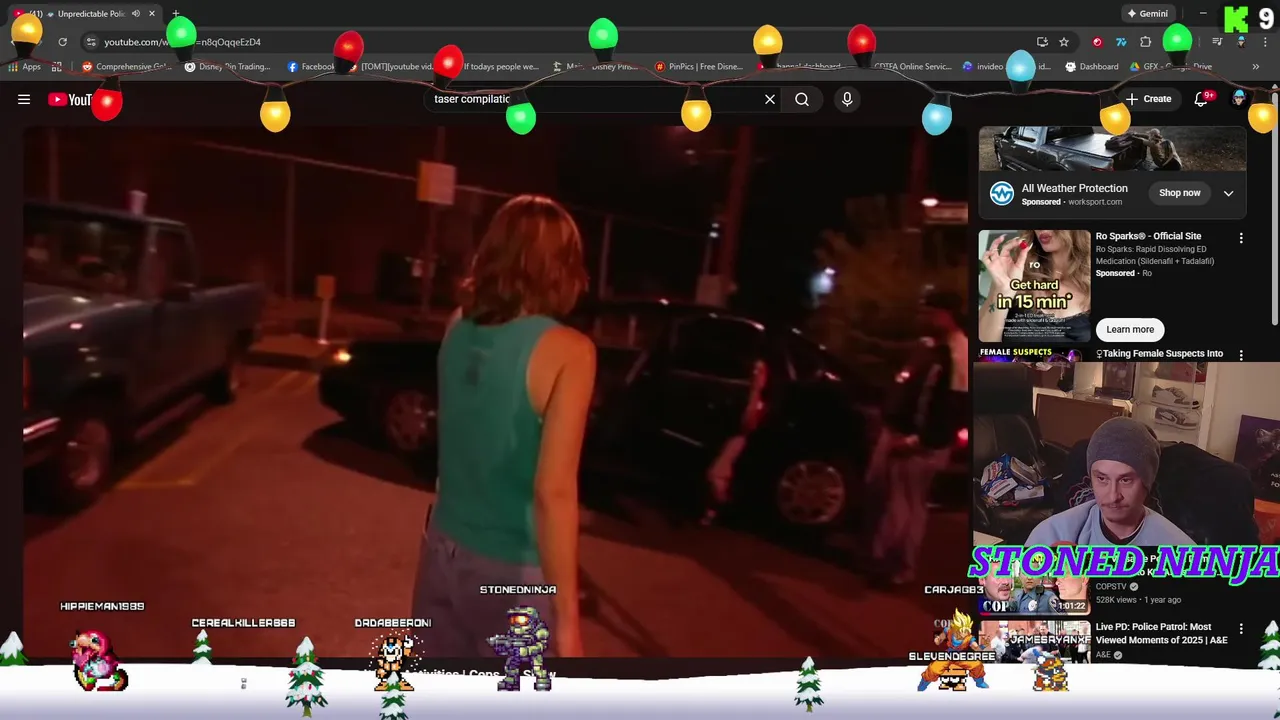The height and width of the screenshot is (720, 1280).
Task: Open YouTube notifications bell
Action: tap(1201, 99)
